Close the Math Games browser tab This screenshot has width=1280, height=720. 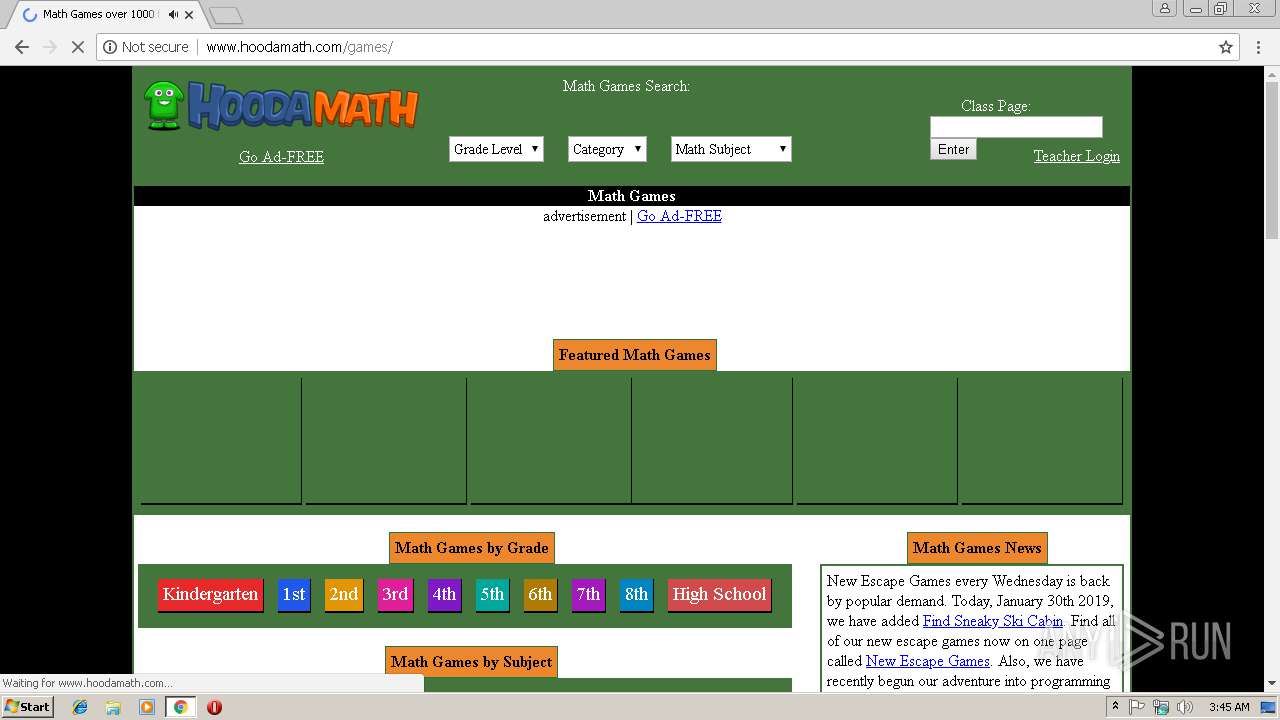tap(189, 15)
